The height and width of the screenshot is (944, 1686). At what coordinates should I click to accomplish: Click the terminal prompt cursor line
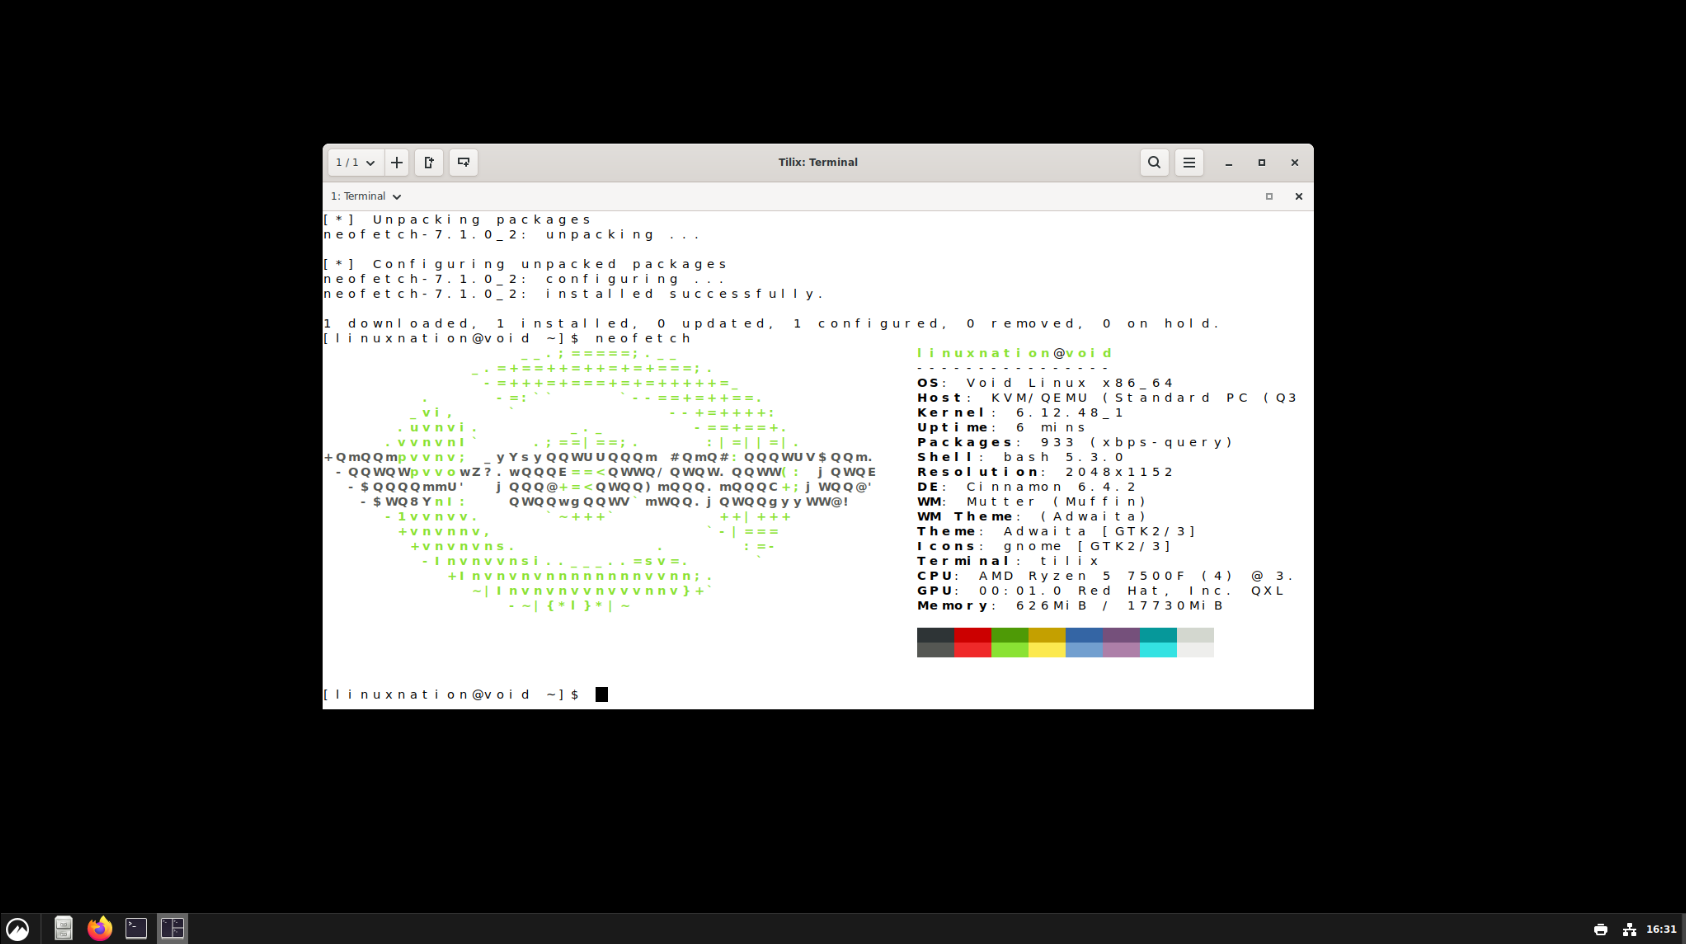601,694
